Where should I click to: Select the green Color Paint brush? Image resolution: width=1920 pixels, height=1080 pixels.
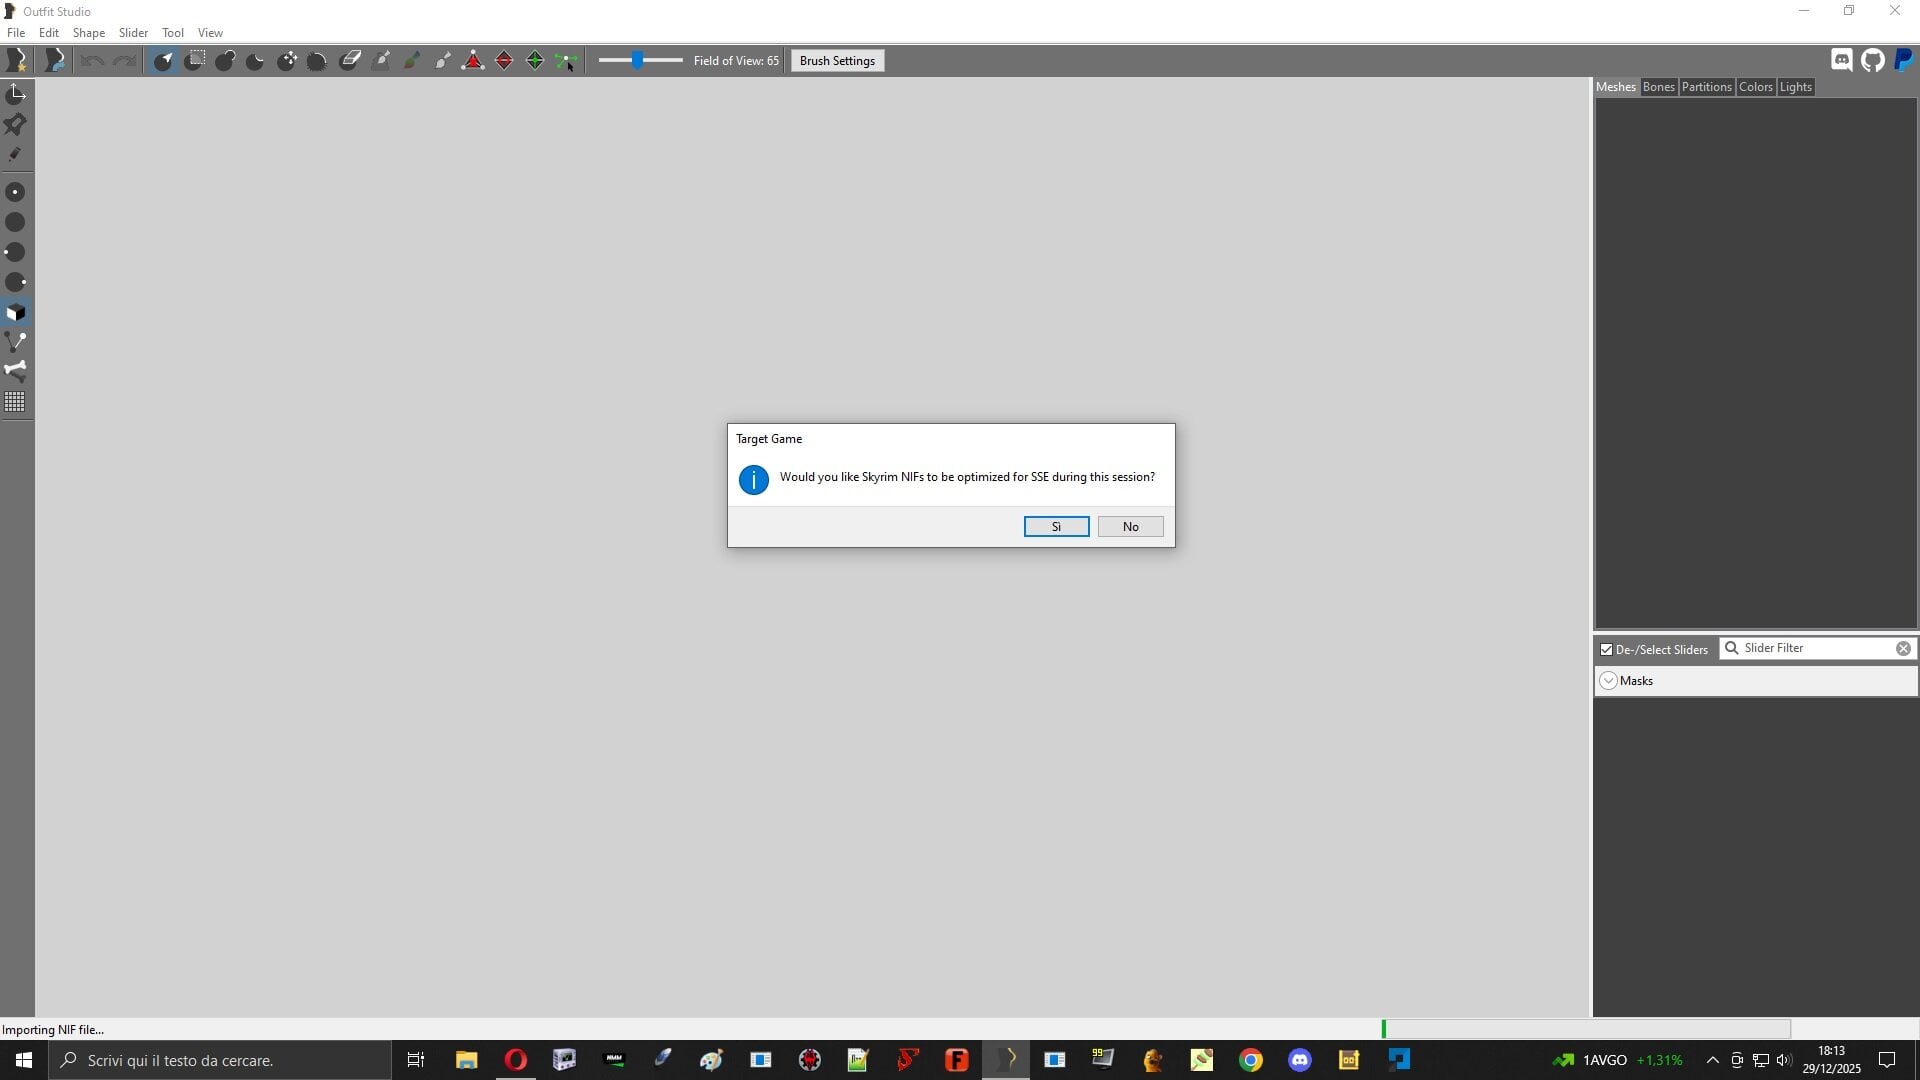(x=411, y=61)
